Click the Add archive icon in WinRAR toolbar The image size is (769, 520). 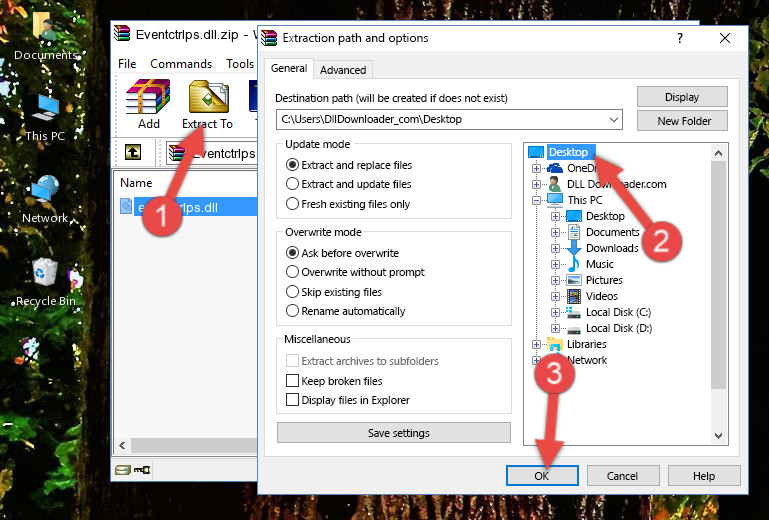pyautogui.click(x=148, y=97)
